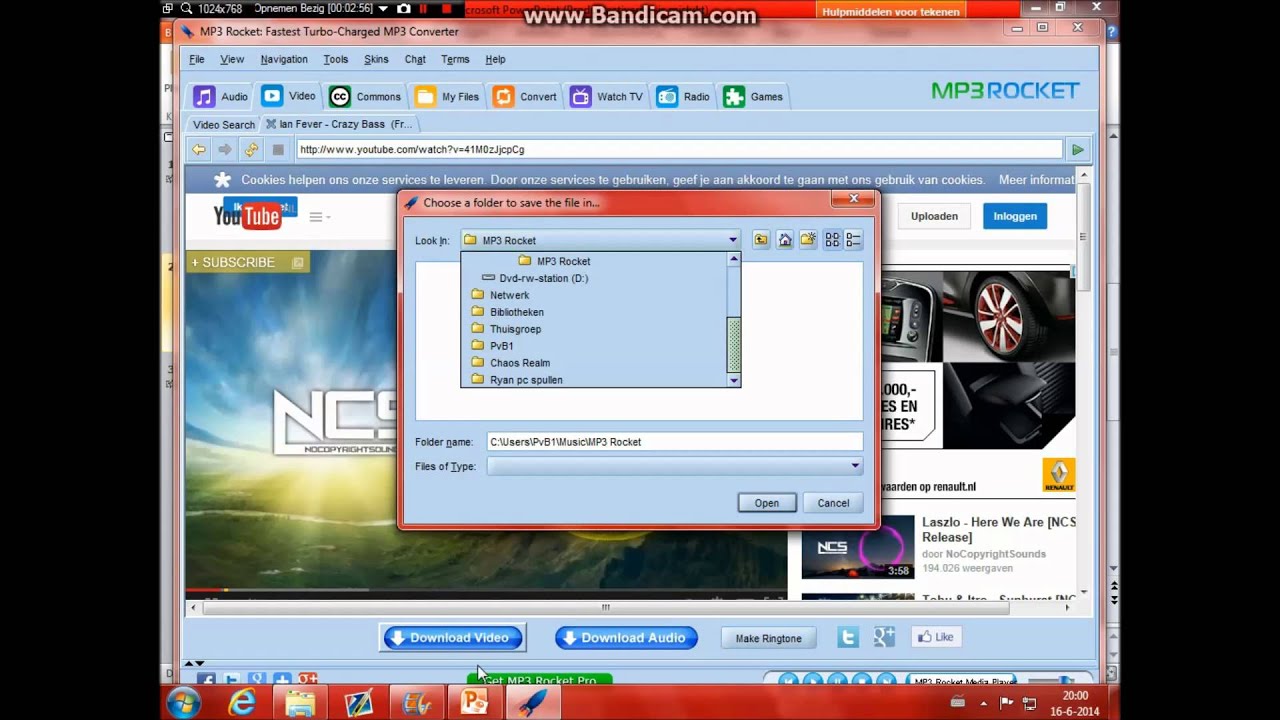The width and height of the screenshot is (1280, 720).
Task: Open the Commons section
Action: click(x=365, y=96)
